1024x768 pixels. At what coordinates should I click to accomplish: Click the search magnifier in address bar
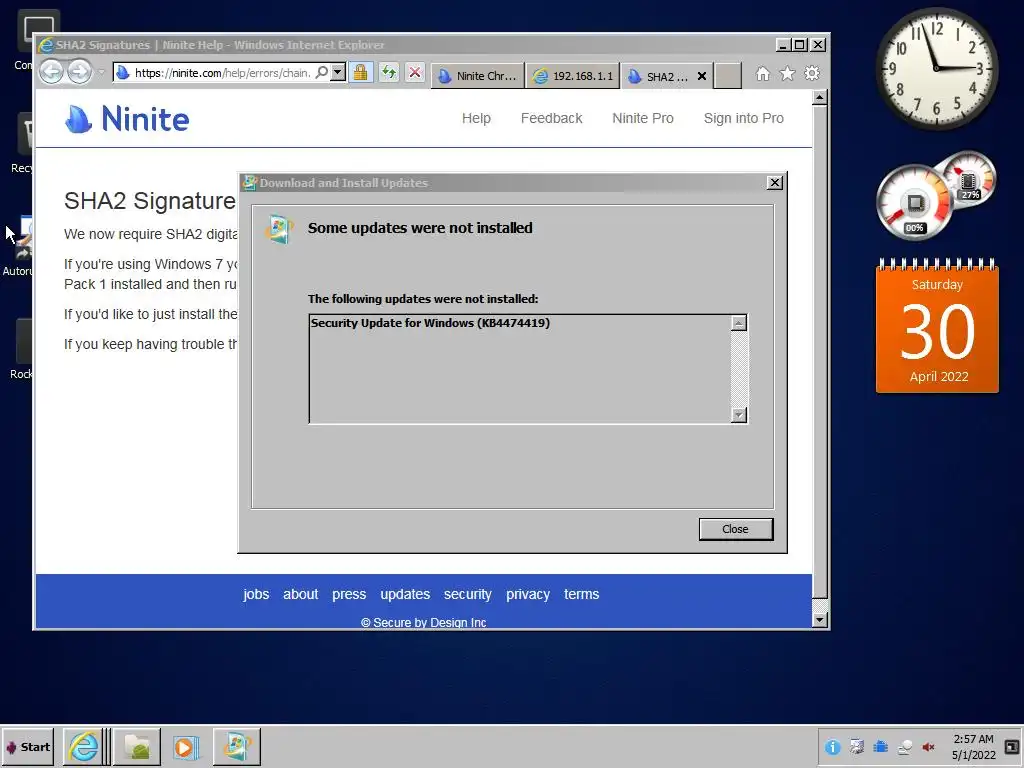(321, 72)
